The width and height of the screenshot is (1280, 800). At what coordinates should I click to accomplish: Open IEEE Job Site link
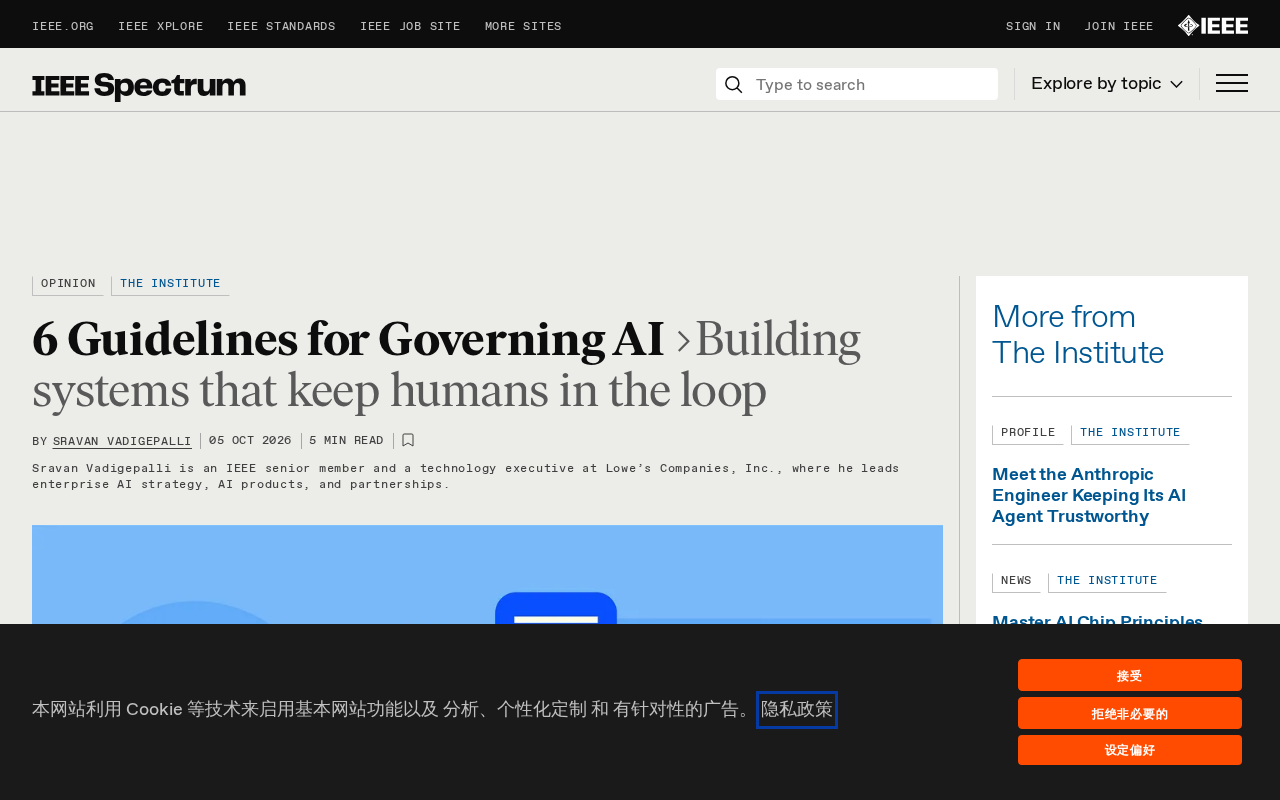[410, 27]
